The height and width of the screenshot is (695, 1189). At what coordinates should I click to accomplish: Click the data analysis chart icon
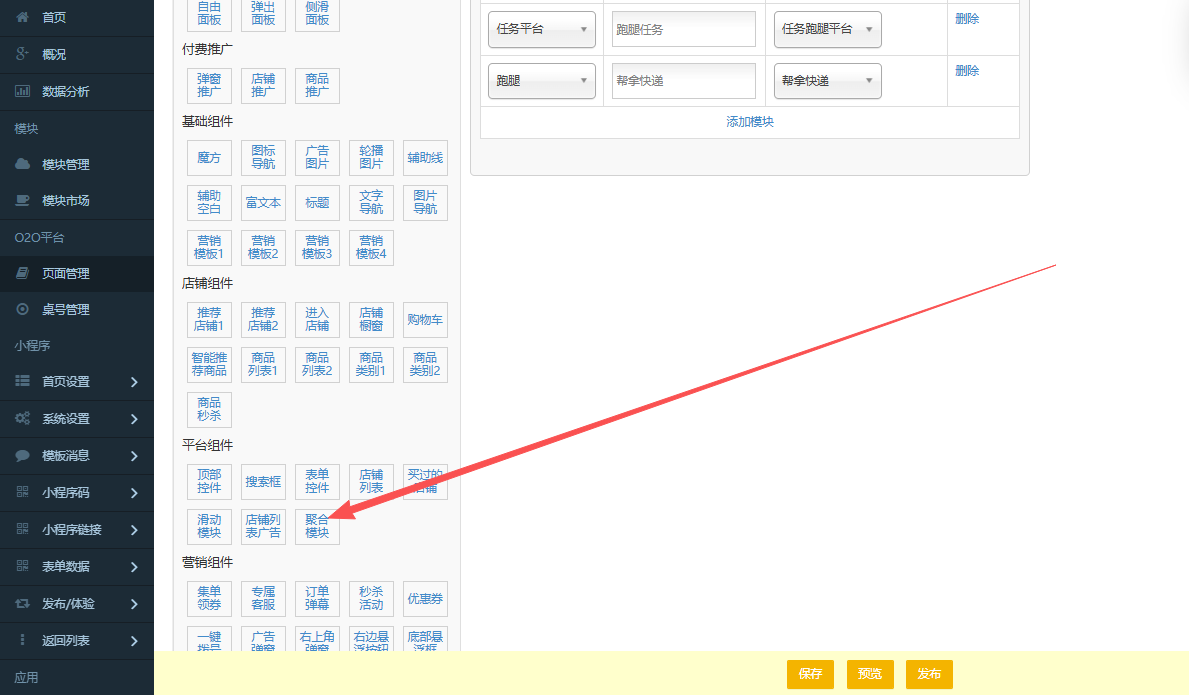pyautogui.click(x=22, y=91)
